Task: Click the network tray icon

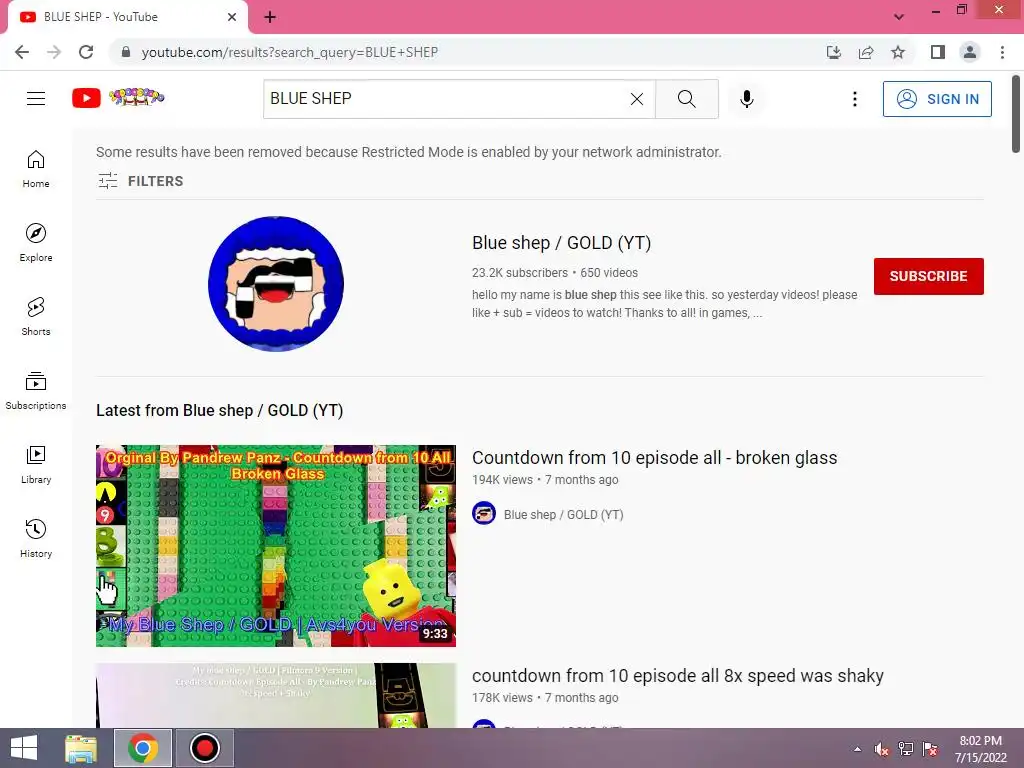Action: click(x=906, y=749)
